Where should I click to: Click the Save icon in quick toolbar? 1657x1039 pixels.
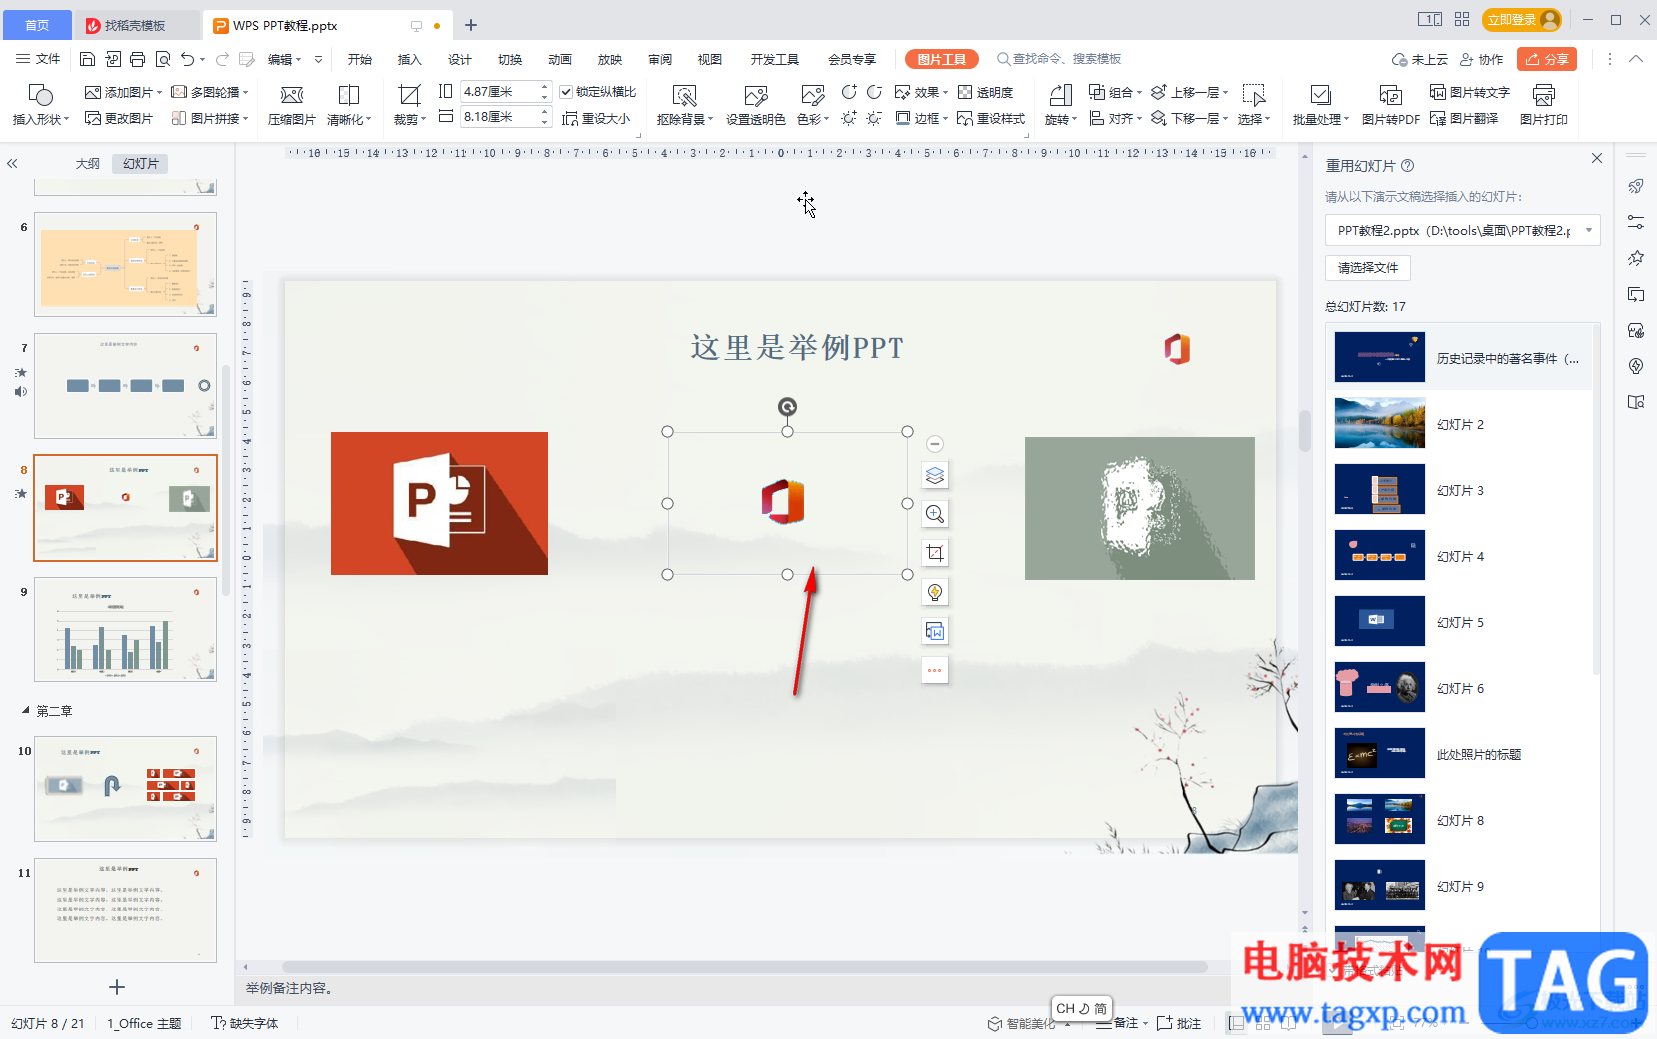pyautogui.click(x=87, y=59)
